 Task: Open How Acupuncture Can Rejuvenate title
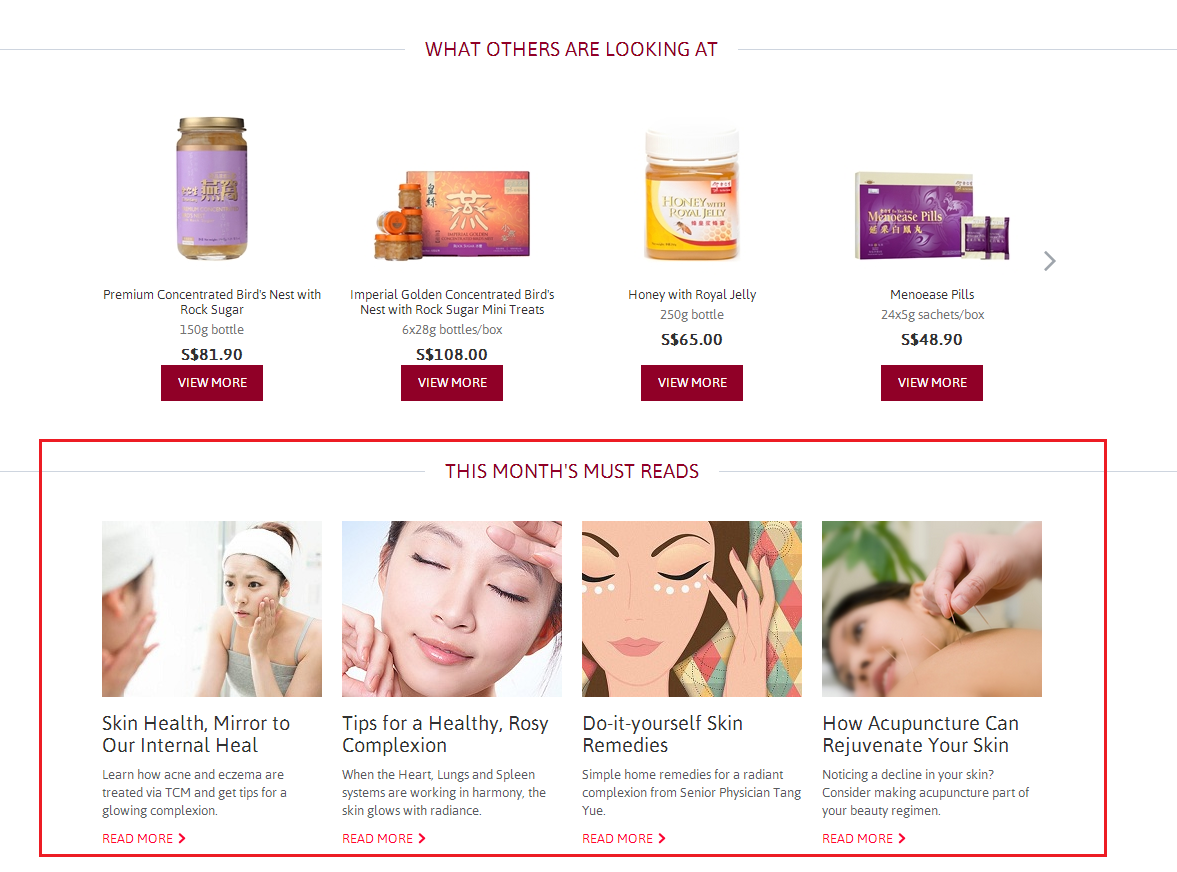click(x=920, y=734)
